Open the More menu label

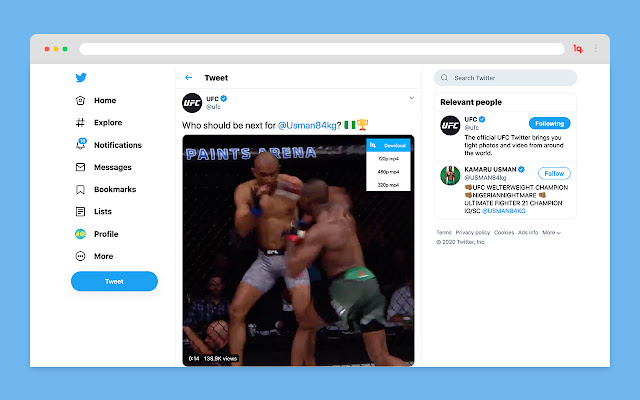104,256
